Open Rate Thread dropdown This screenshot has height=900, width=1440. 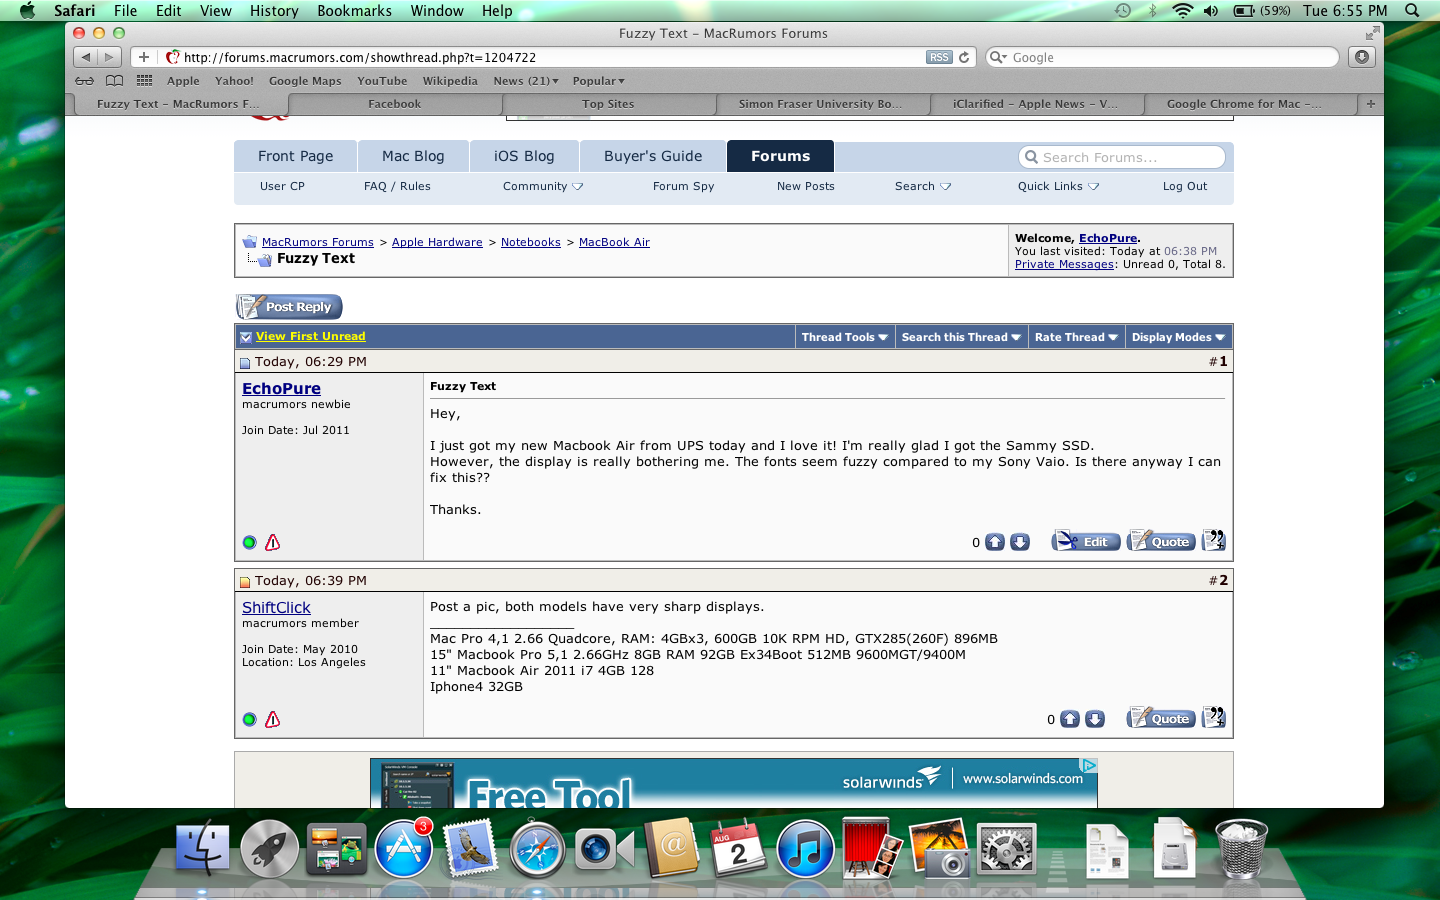tap(1076, 337)
